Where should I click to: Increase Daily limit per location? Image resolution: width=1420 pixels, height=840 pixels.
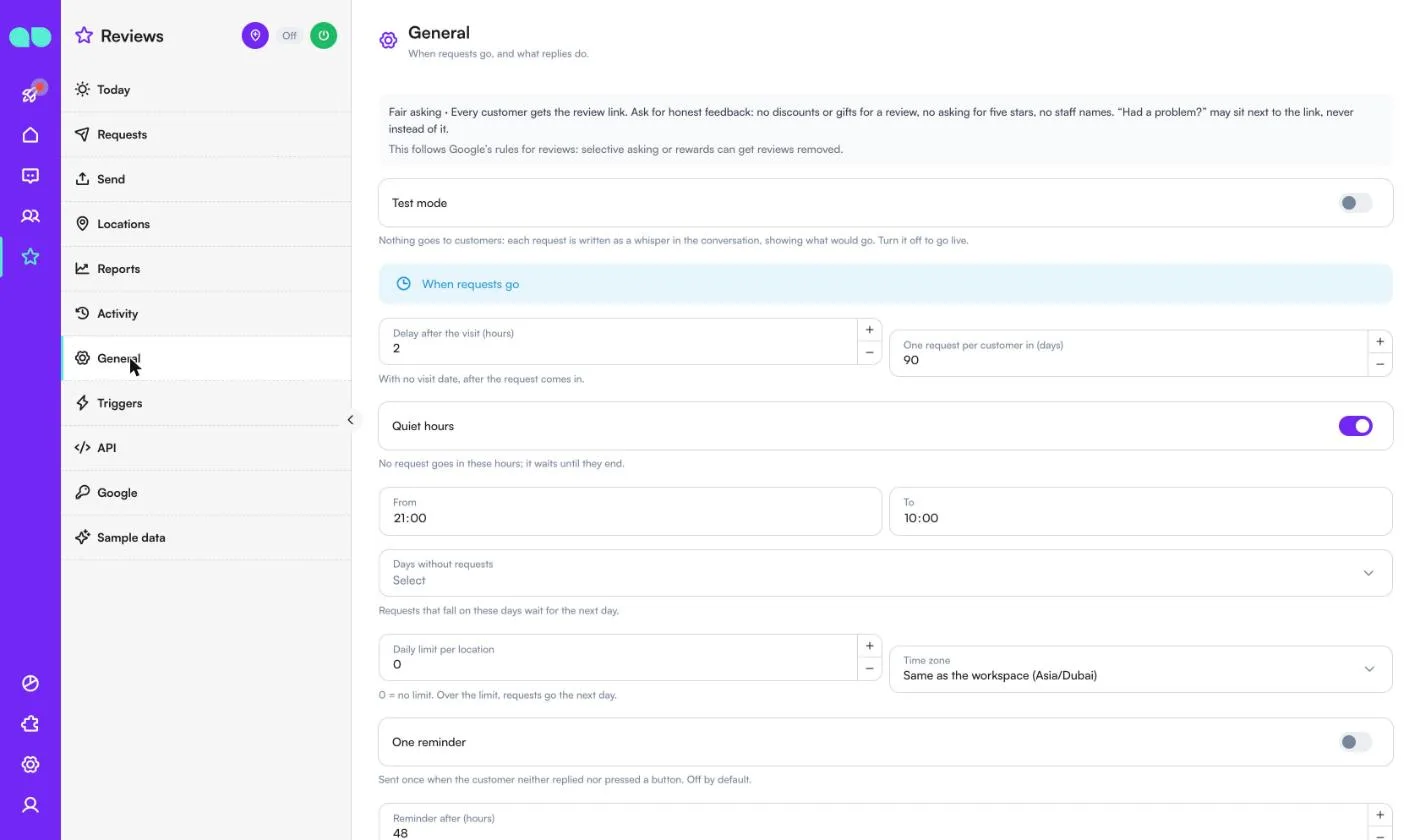[x=869, y=646]
